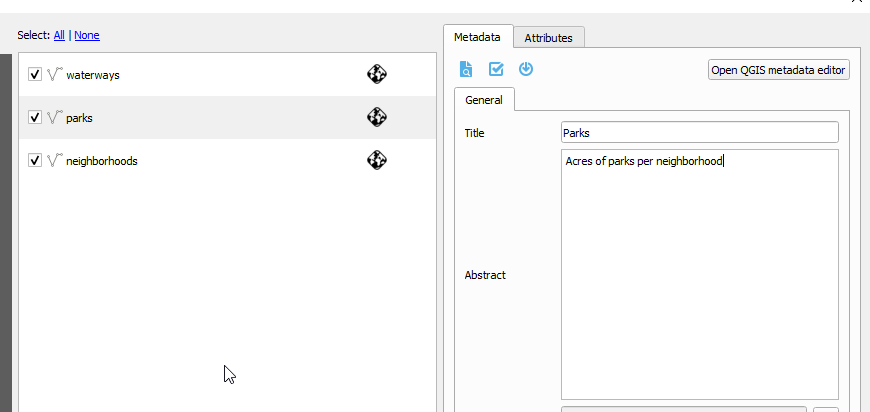Screen dimensions: 870x412
Task: Switch to the Attributes tab
Action: (x=548, y=38)
